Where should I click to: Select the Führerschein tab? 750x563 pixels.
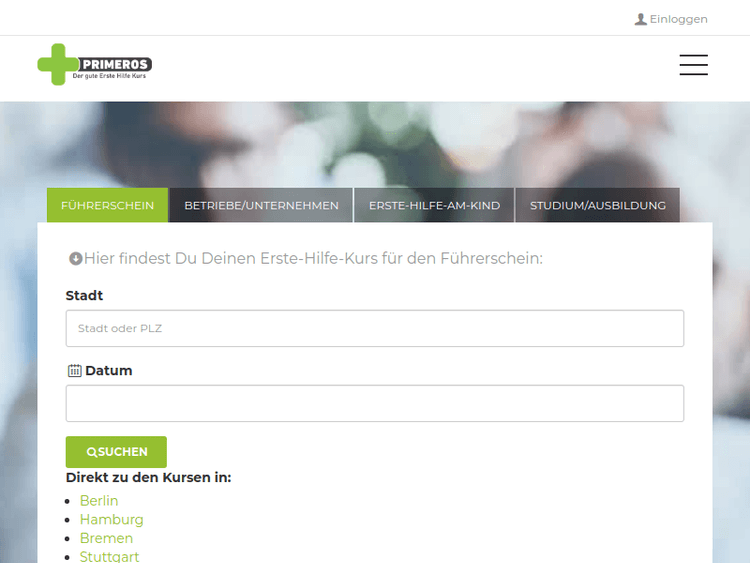107,205
